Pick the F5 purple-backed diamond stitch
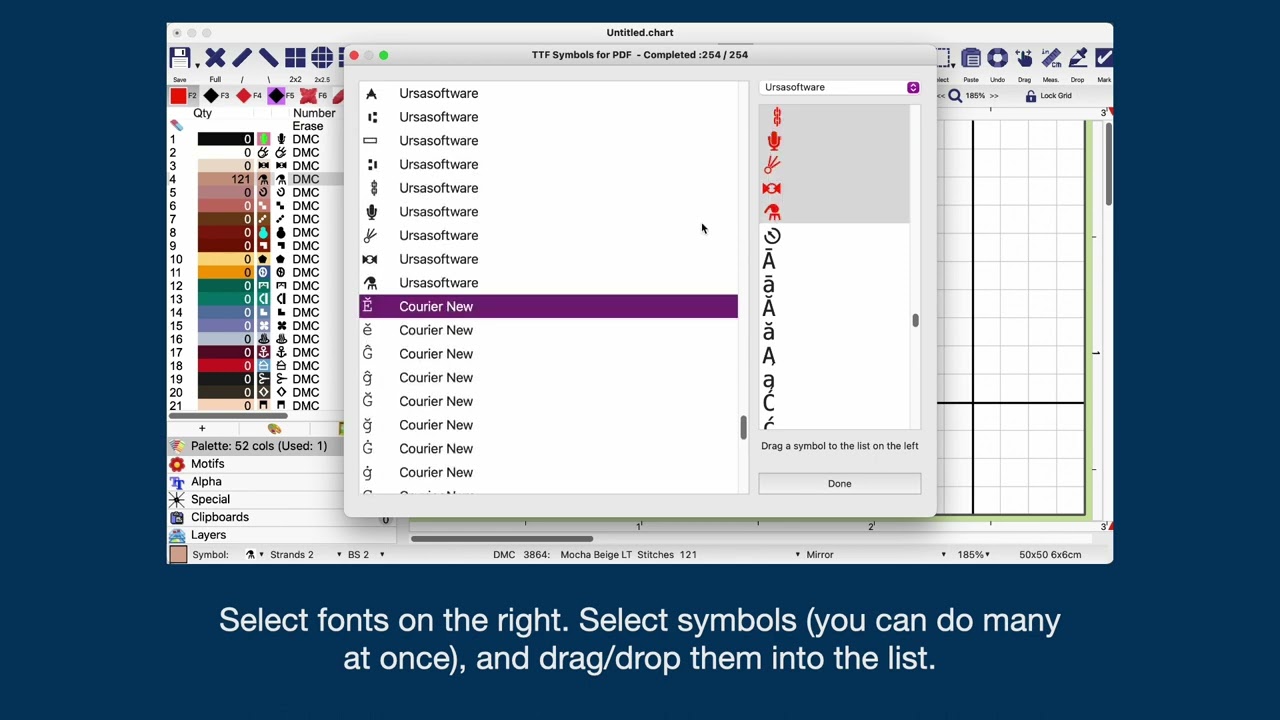This screenshot has height=720, width=1280. [277, 96]
